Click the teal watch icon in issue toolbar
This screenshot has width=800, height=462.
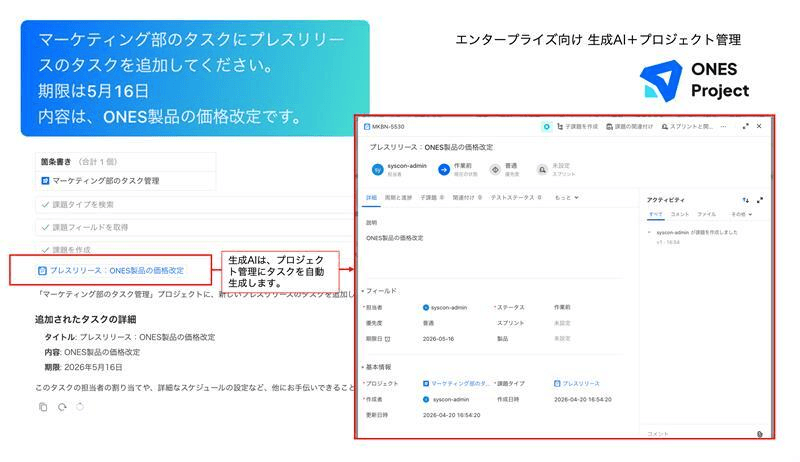click(x=546, y=126)
